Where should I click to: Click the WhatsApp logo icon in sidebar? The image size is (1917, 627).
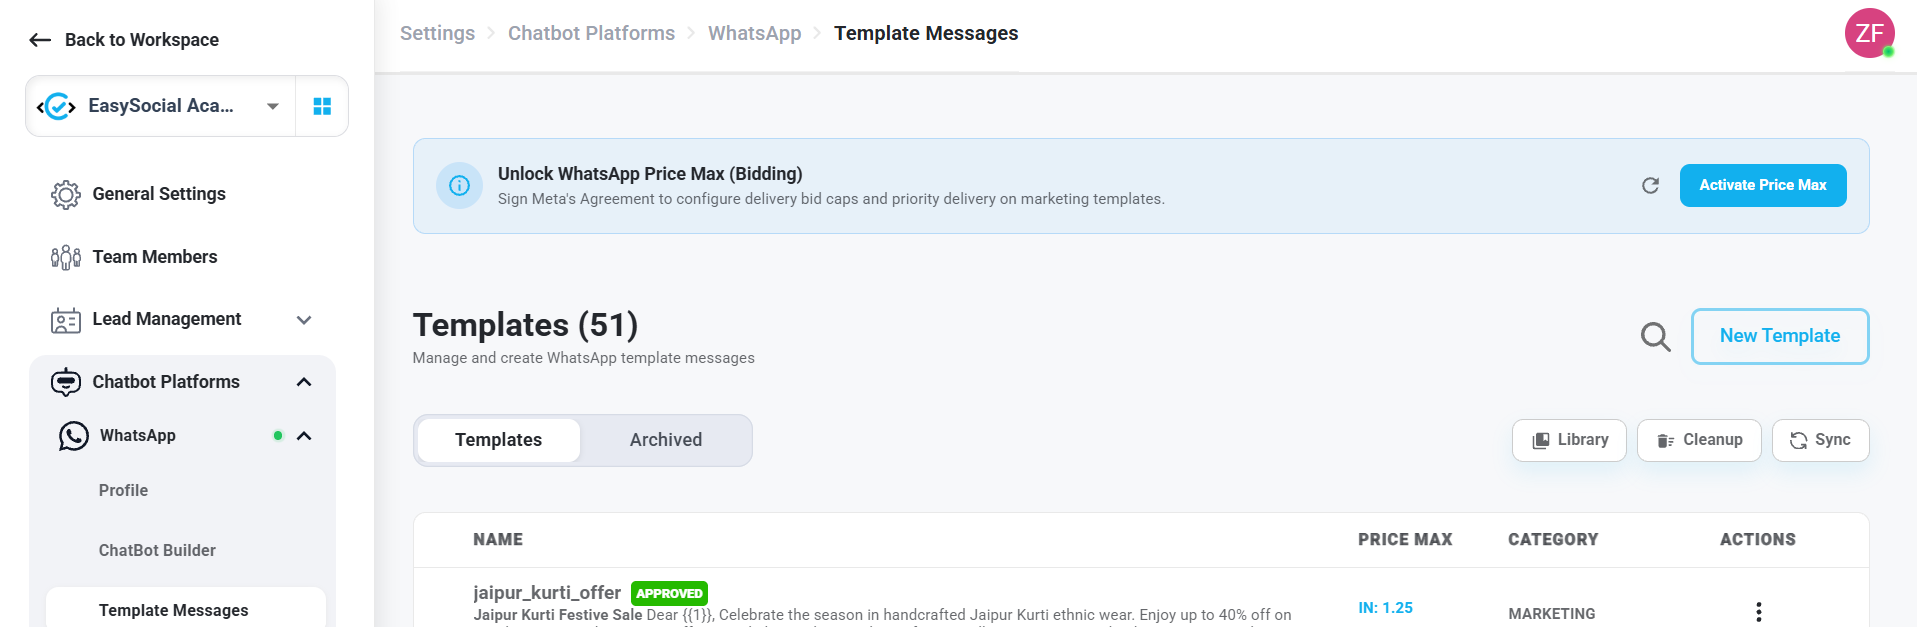(74, 436)
